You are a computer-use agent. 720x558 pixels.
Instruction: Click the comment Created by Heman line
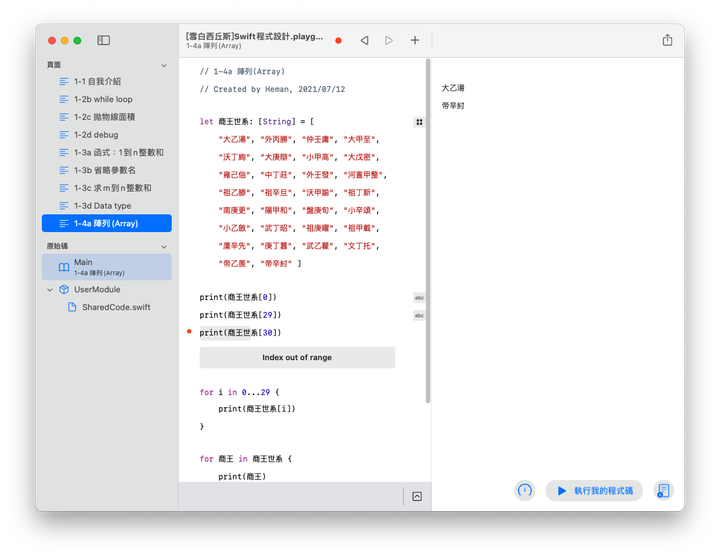point(272,89)
